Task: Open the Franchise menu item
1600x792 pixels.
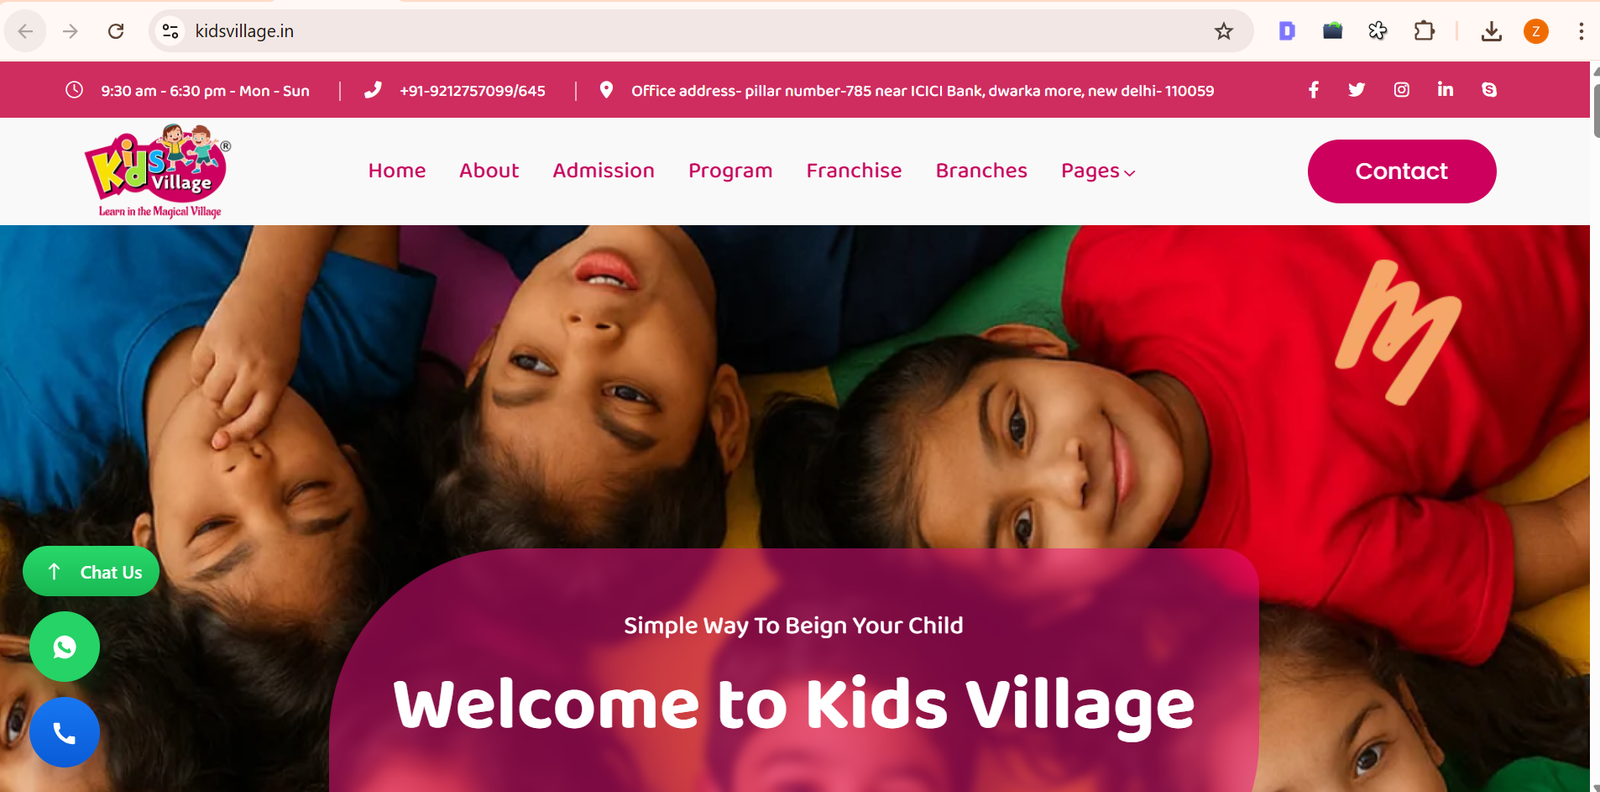Action: [854, 171]
